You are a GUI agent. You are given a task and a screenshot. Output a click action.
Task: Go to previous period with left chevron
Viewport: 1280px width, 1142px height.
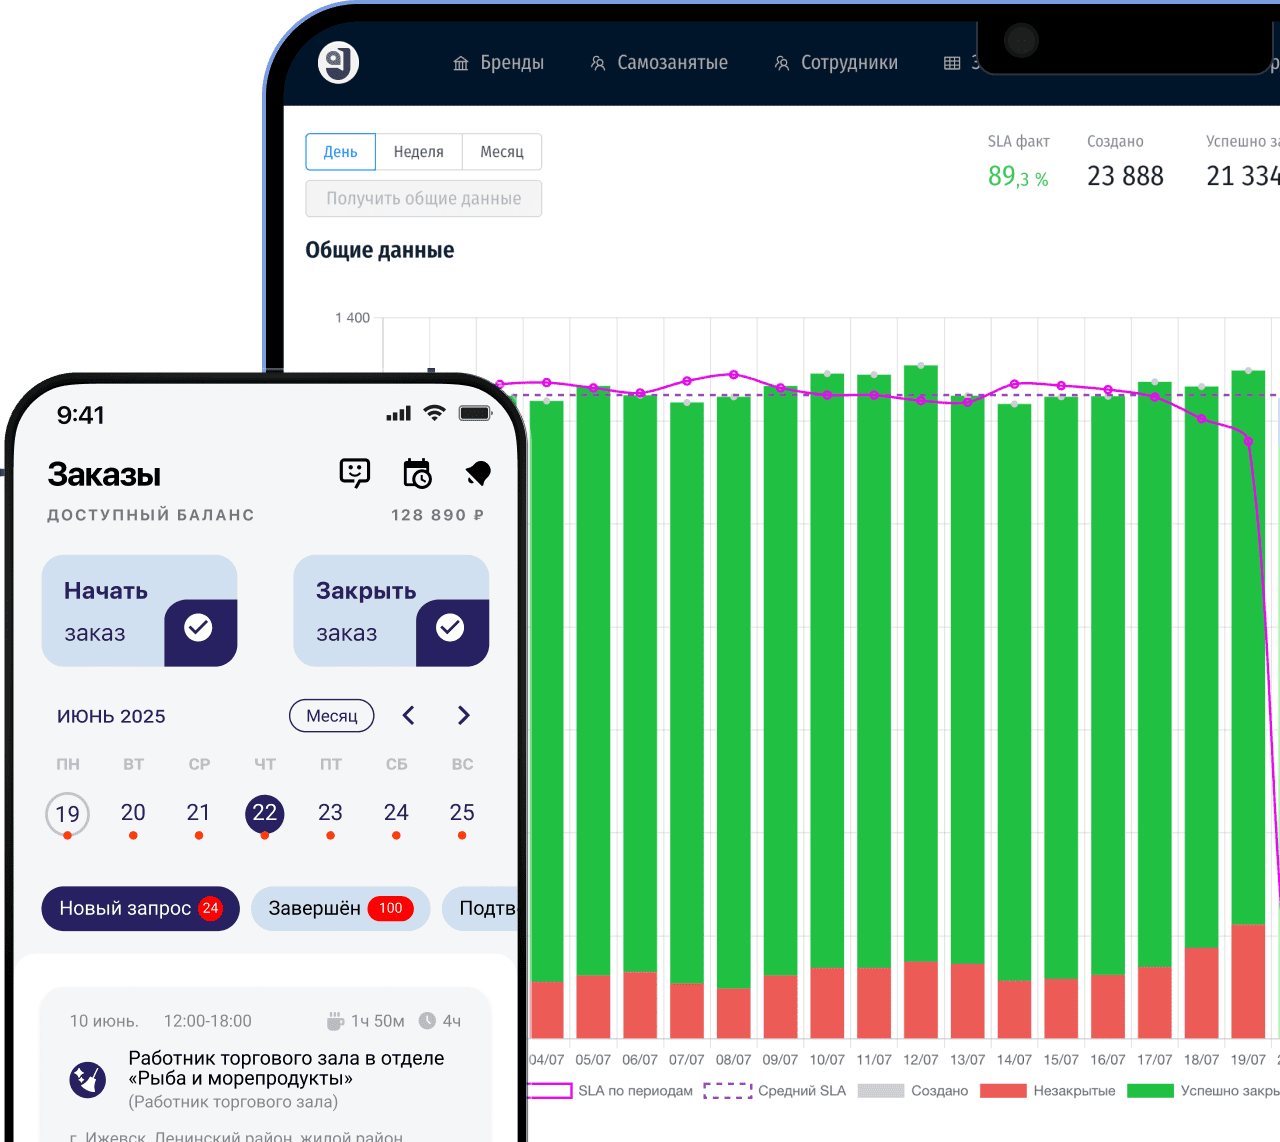click(x=408, y=715)
